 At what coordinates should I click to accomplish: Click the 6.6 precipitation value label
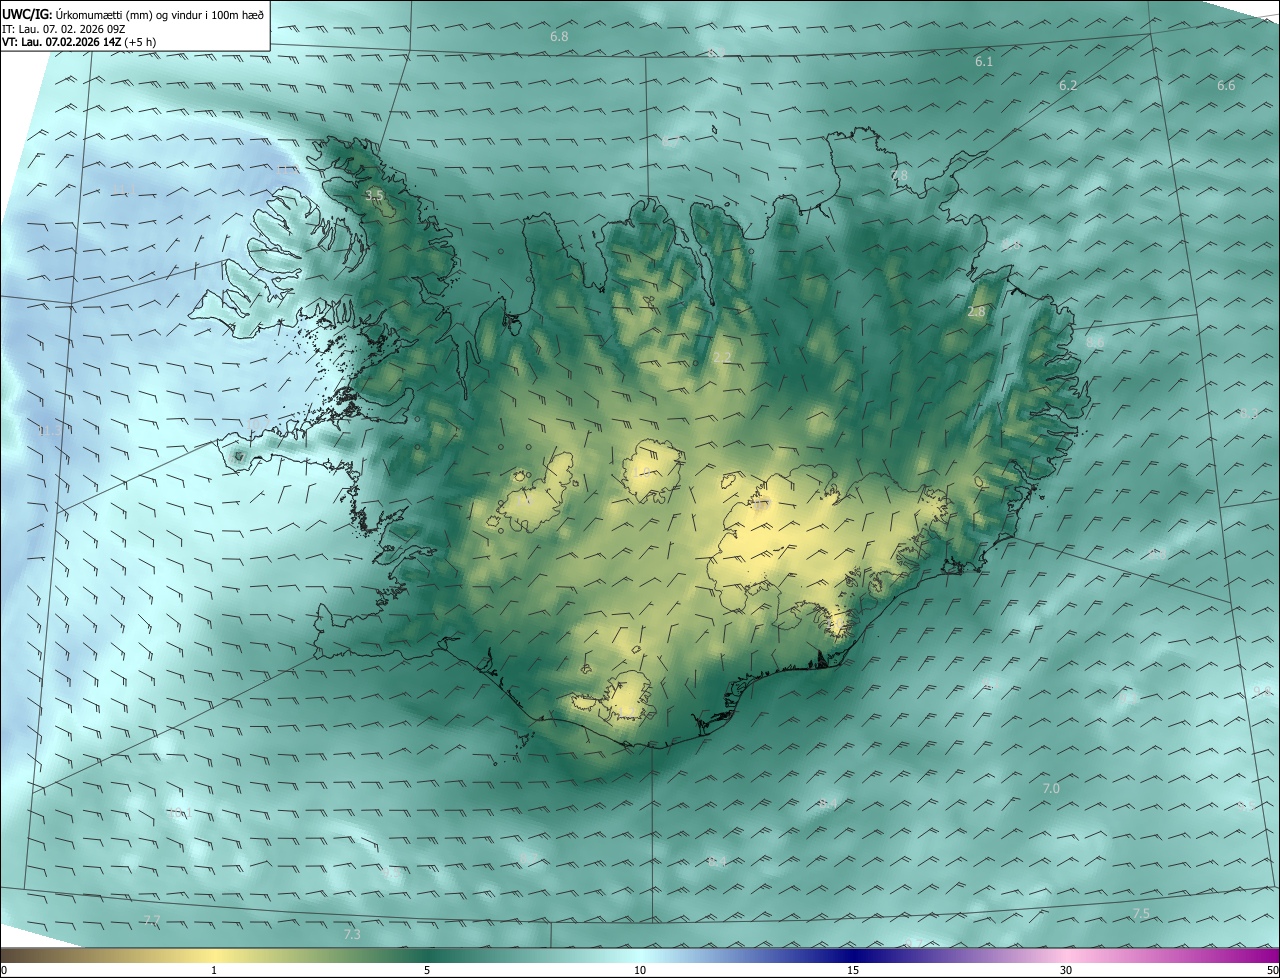[x=1226, y=86]
